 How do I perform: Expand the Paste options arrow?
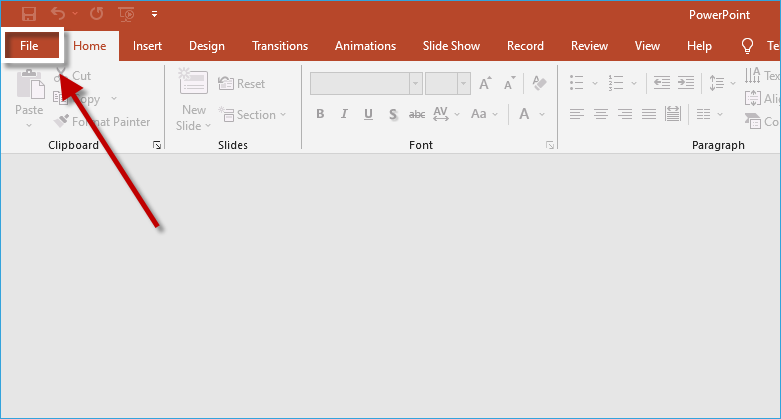[x=29, y=126]
